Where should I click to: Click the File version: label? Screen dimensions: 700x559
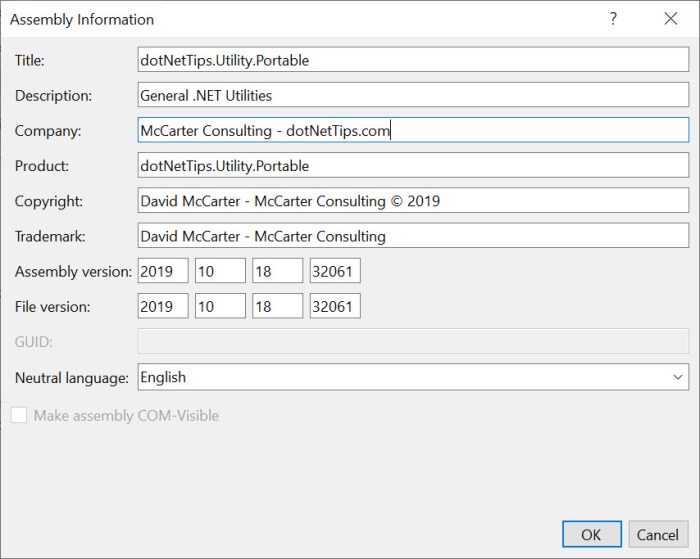tap(52, 307)
